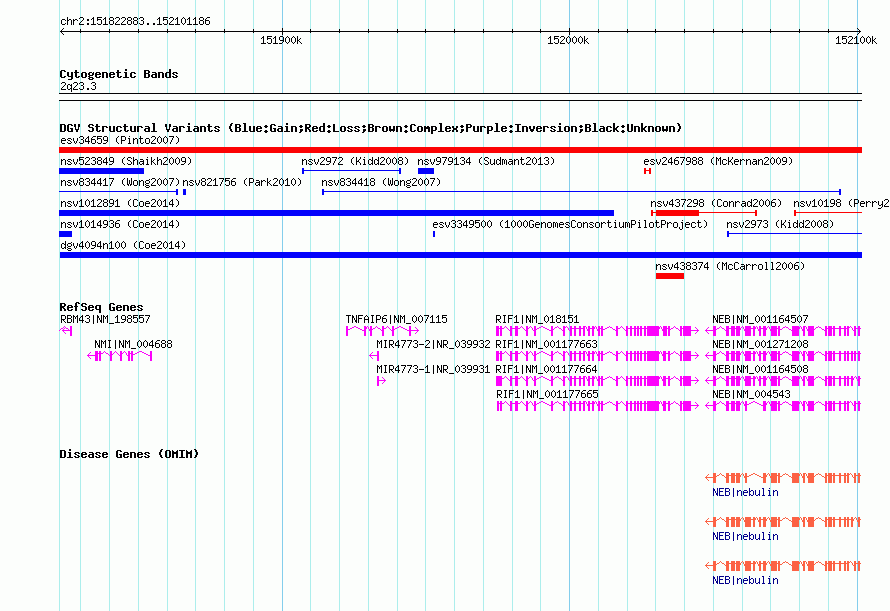Screen dimensions: 890x611
Task: Select the nsv979134 (Sudmant2013) blue block
Action: coord(426,171)
